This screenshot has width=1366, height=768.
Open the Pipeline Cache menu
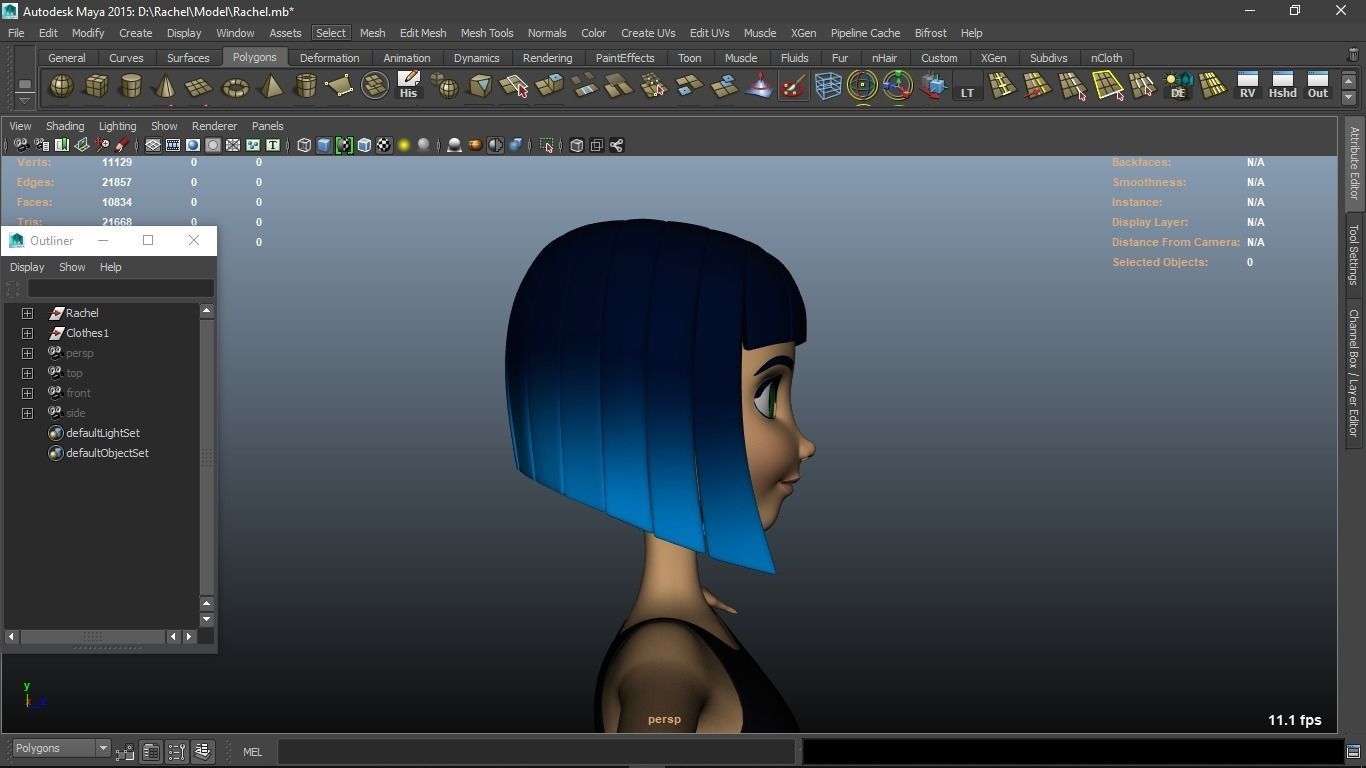click(865, 33)
